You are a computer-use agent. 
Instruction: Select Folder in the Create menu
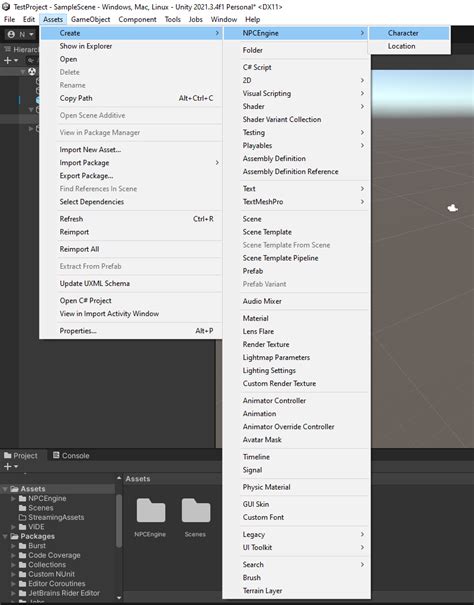(x=296, y=50)
